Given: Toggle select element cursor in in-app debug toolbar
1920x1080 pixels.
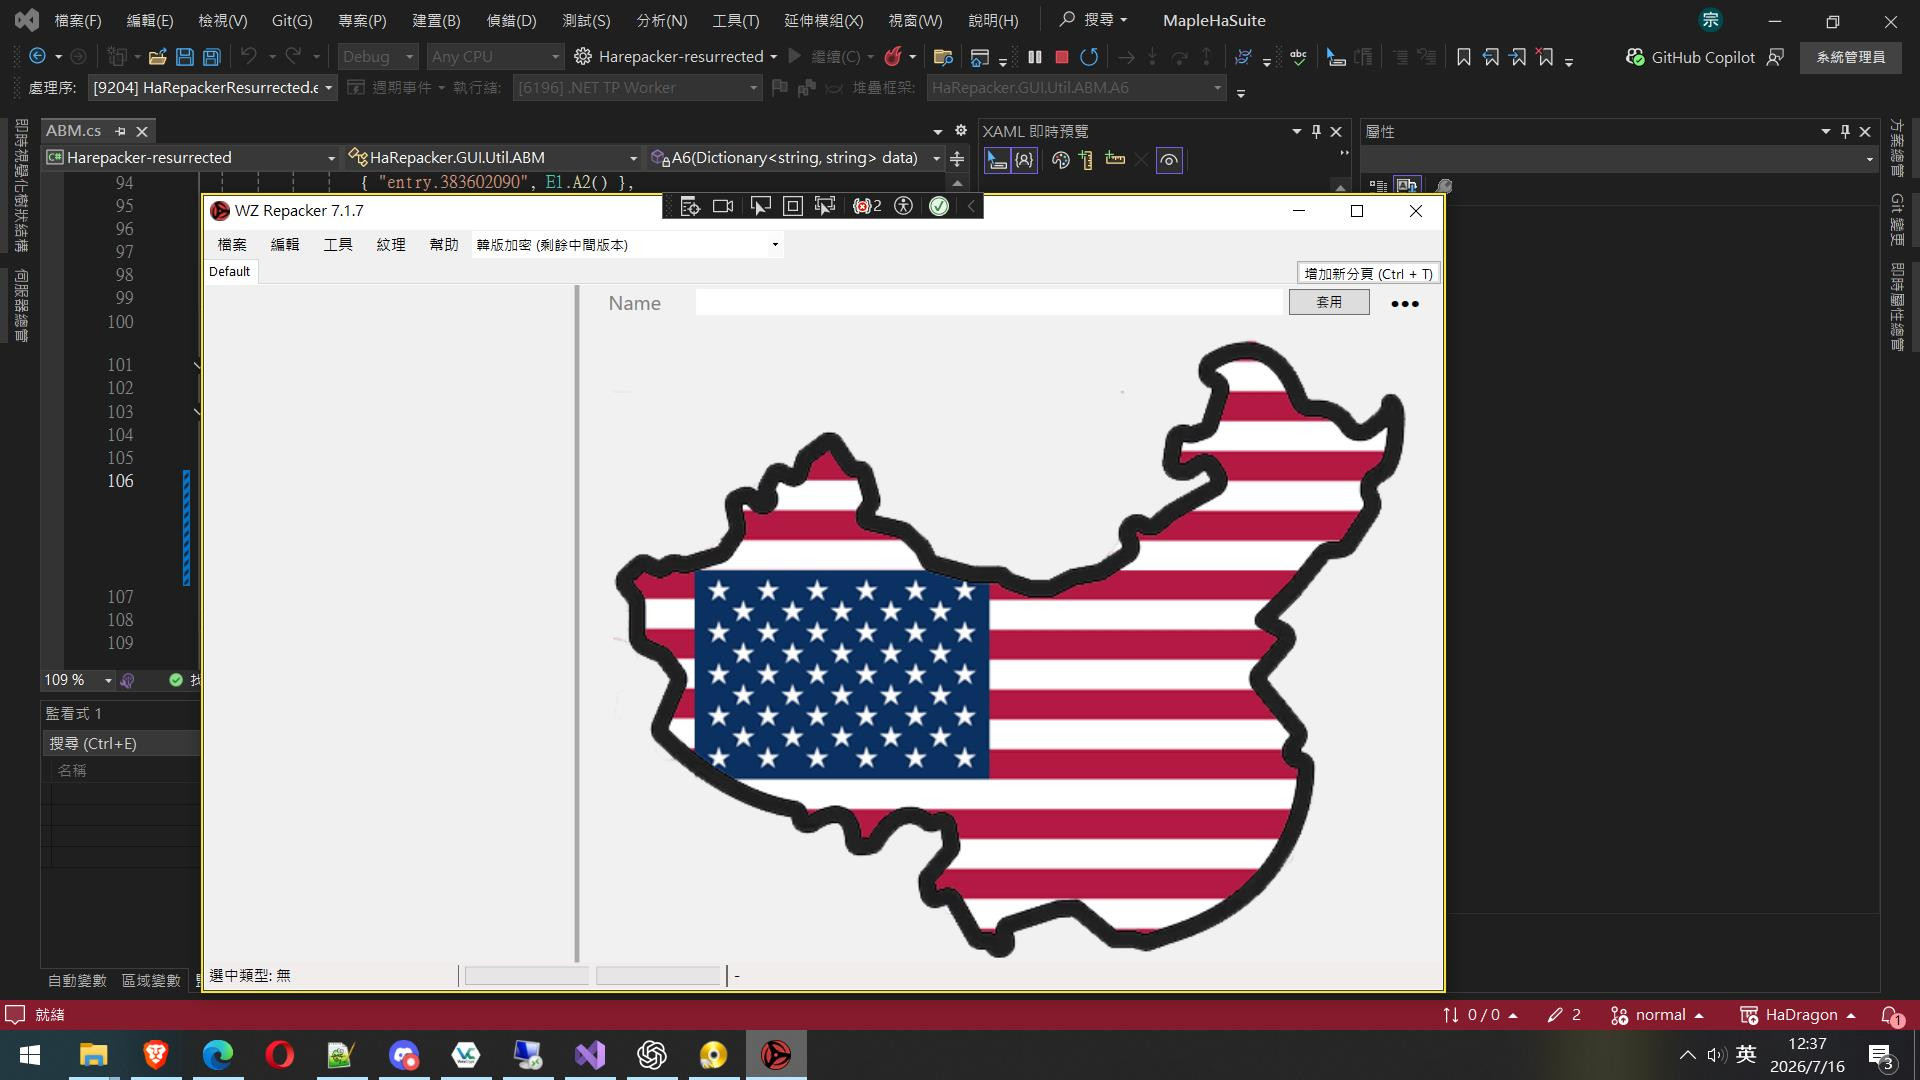Looking at the screenshot, I should 760,206.
